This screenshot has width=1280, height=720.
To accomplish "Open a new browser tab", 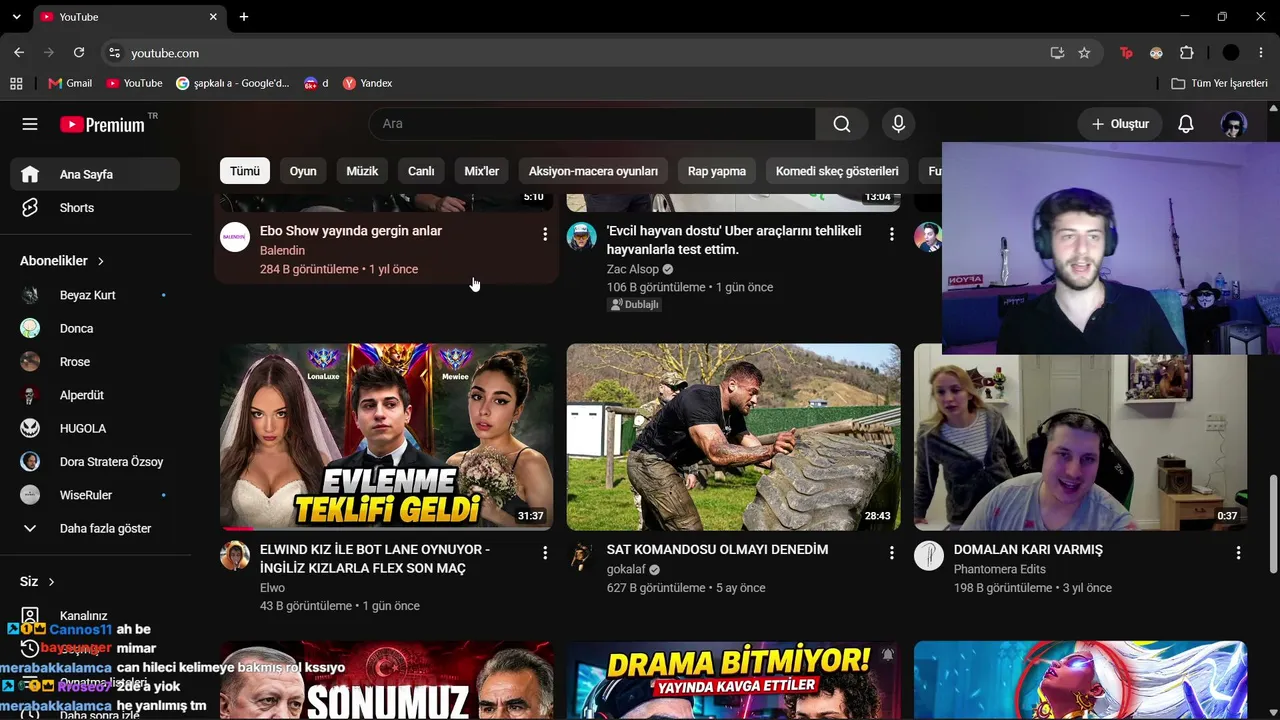I will pos(244,17).
